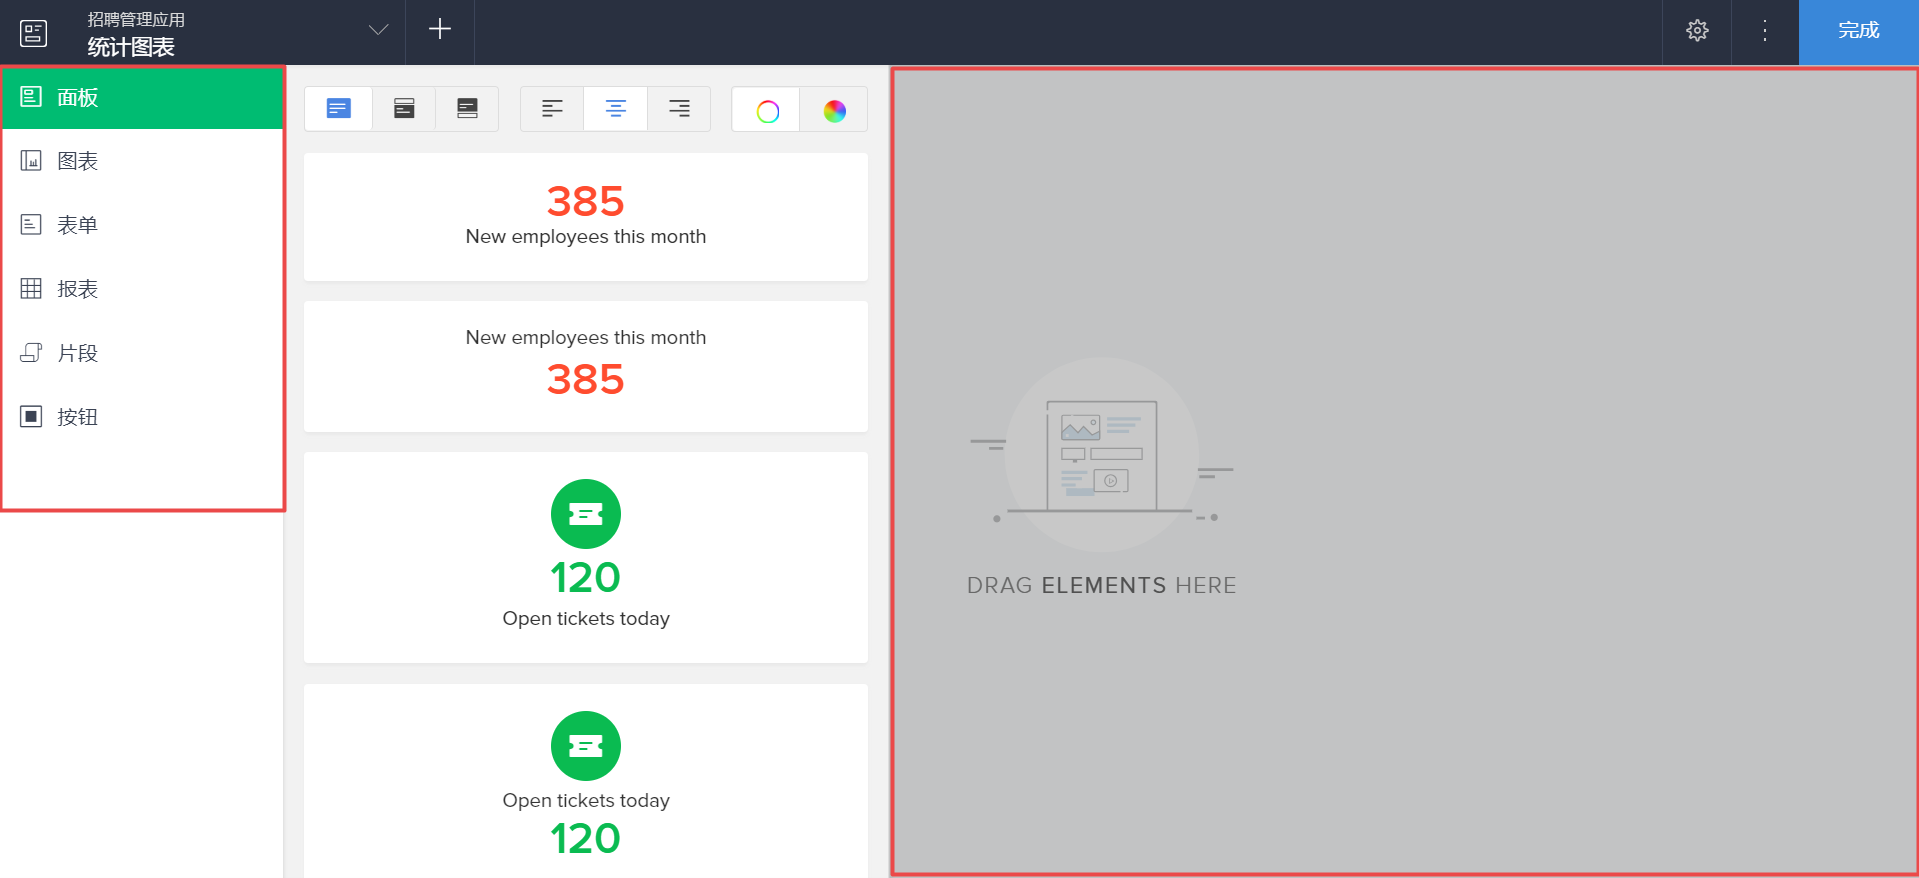The height and width of the screenshot is (878, 1919).
Task: Set panel alignment to left
Action: coord(552,108)
